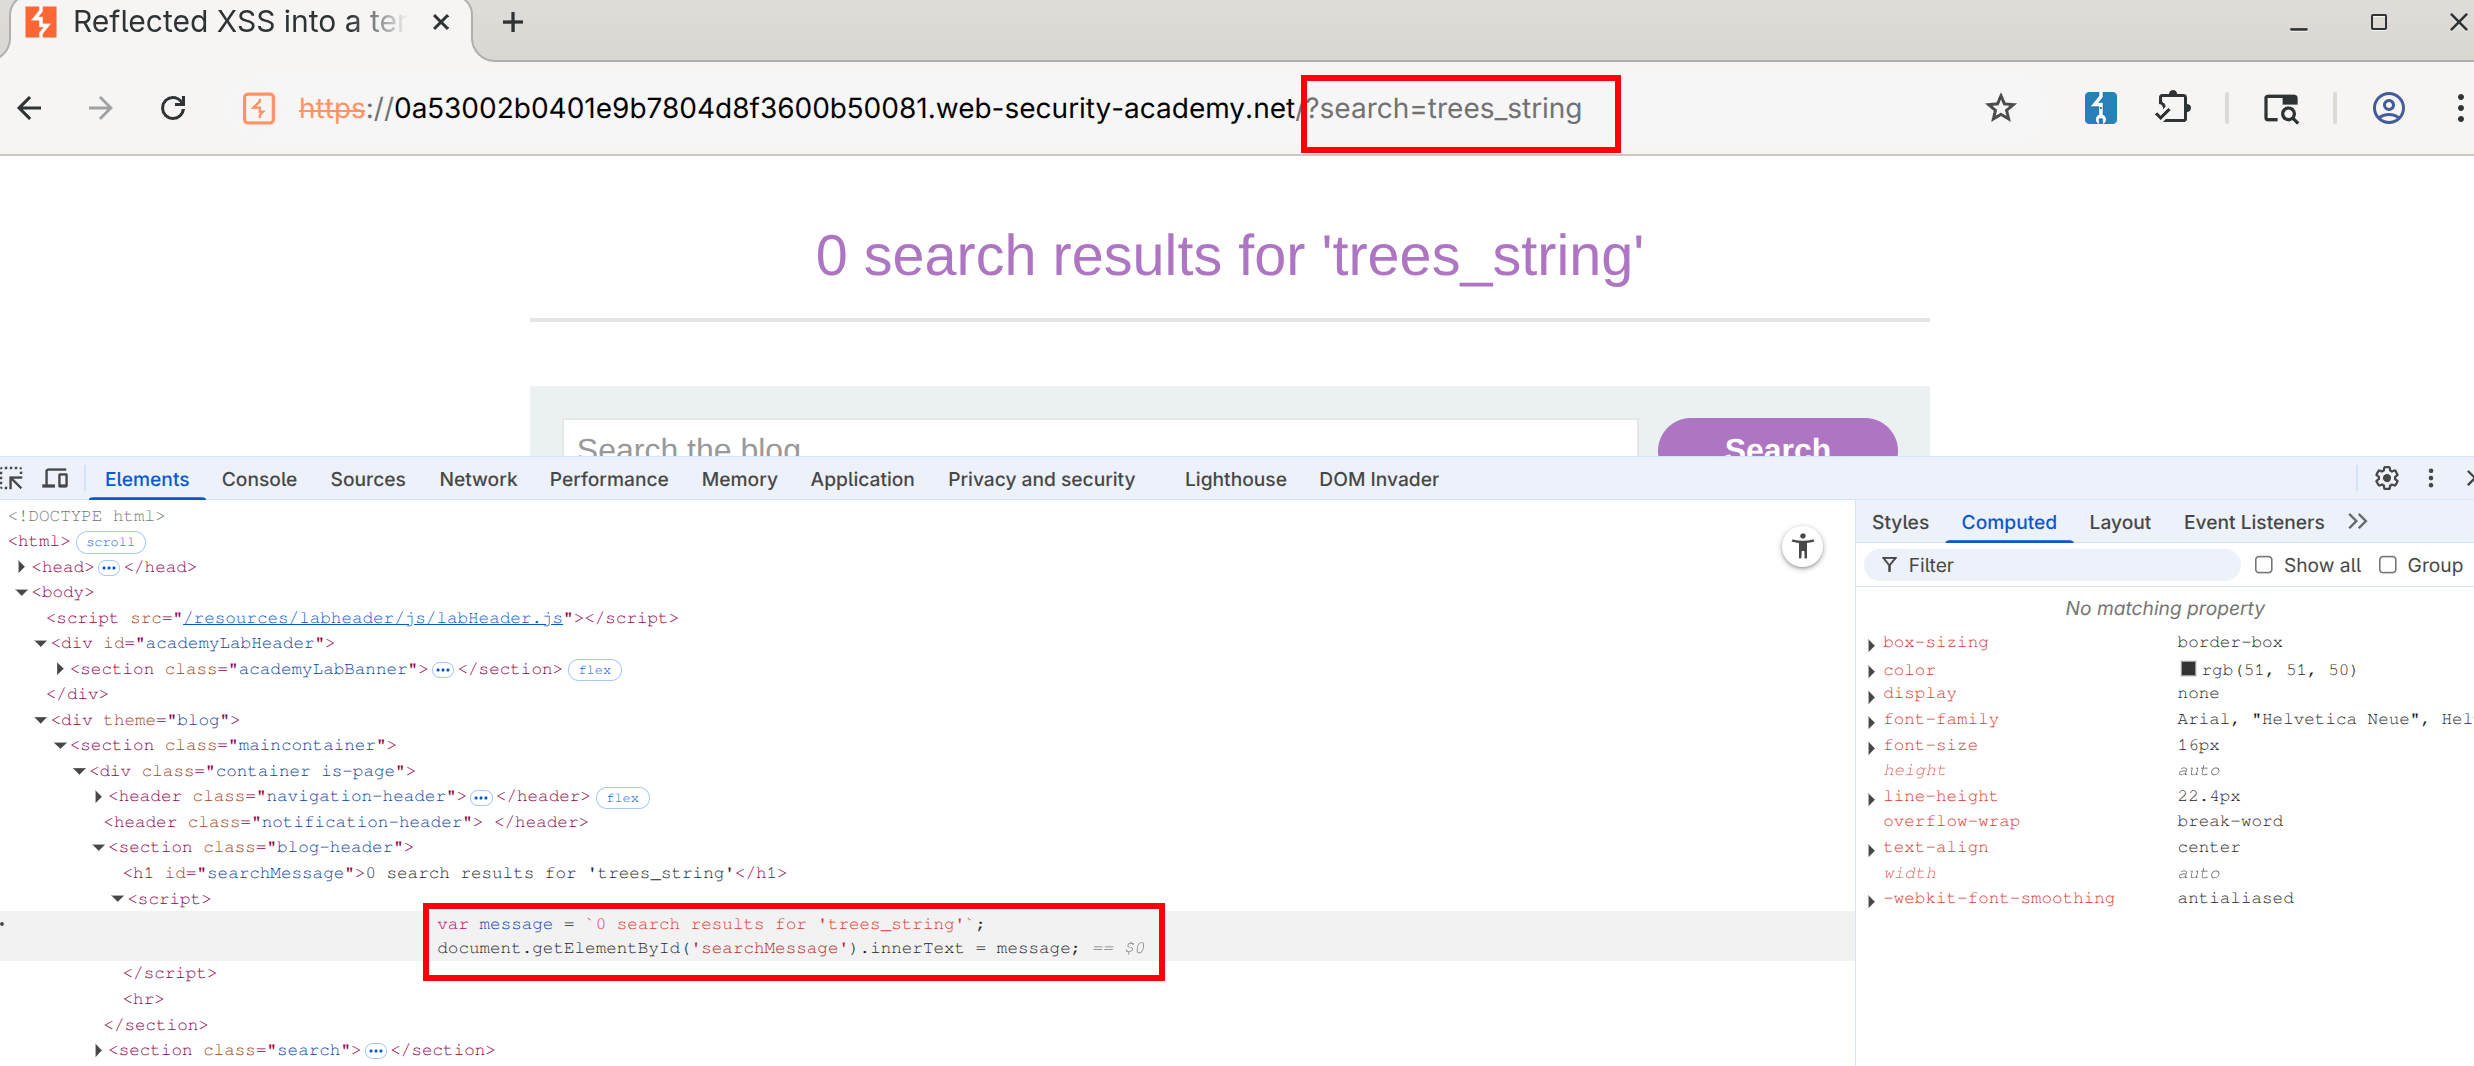Viewport: 2474px width, 1066px height.
Task: Expand the head element in DOM tree
Action: pos(21,567)
